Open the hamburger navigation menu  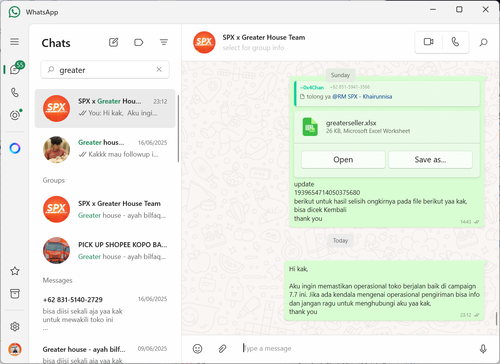[x=14, y=42]
